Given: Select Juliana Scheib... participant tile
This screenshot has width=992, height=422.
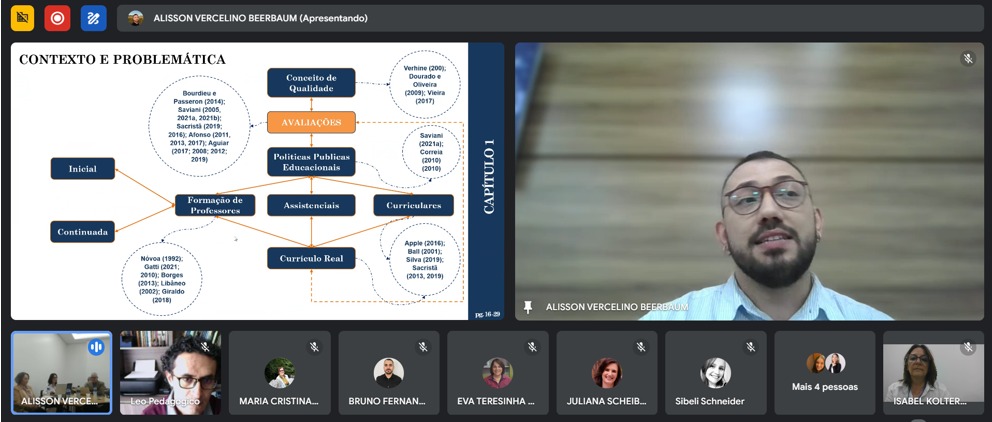Looking at the screenshot, I should pyautogui.click(x=607, y=373).
